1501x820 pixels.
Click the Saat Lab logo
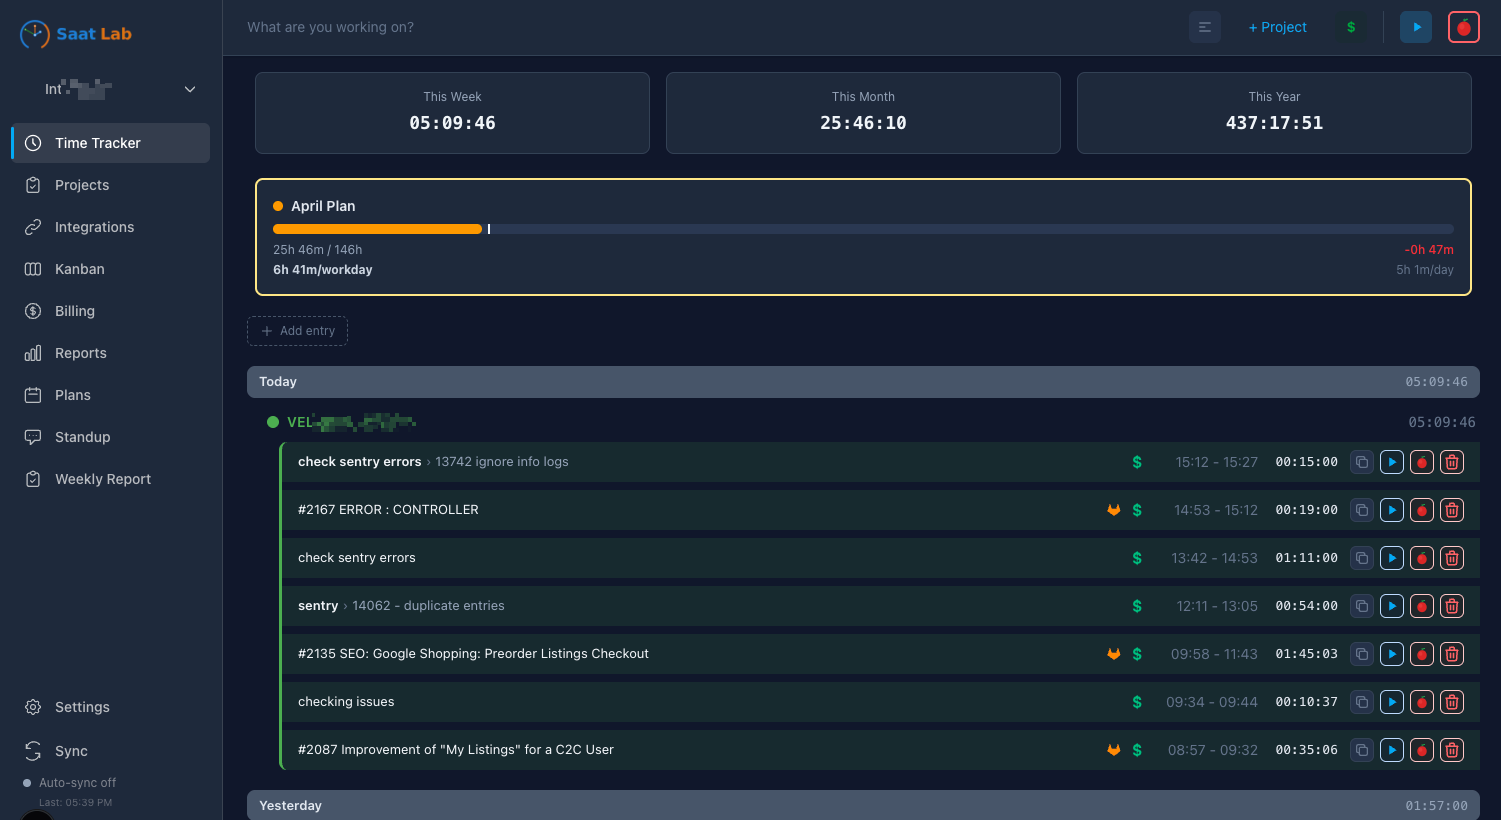(76, 34)
